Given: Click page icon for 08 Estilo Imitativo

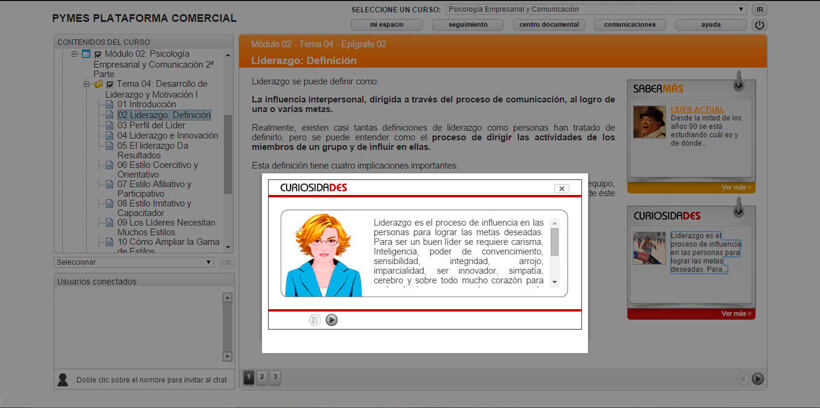Looking at the screenshot, I should click(x=109, y=203).
